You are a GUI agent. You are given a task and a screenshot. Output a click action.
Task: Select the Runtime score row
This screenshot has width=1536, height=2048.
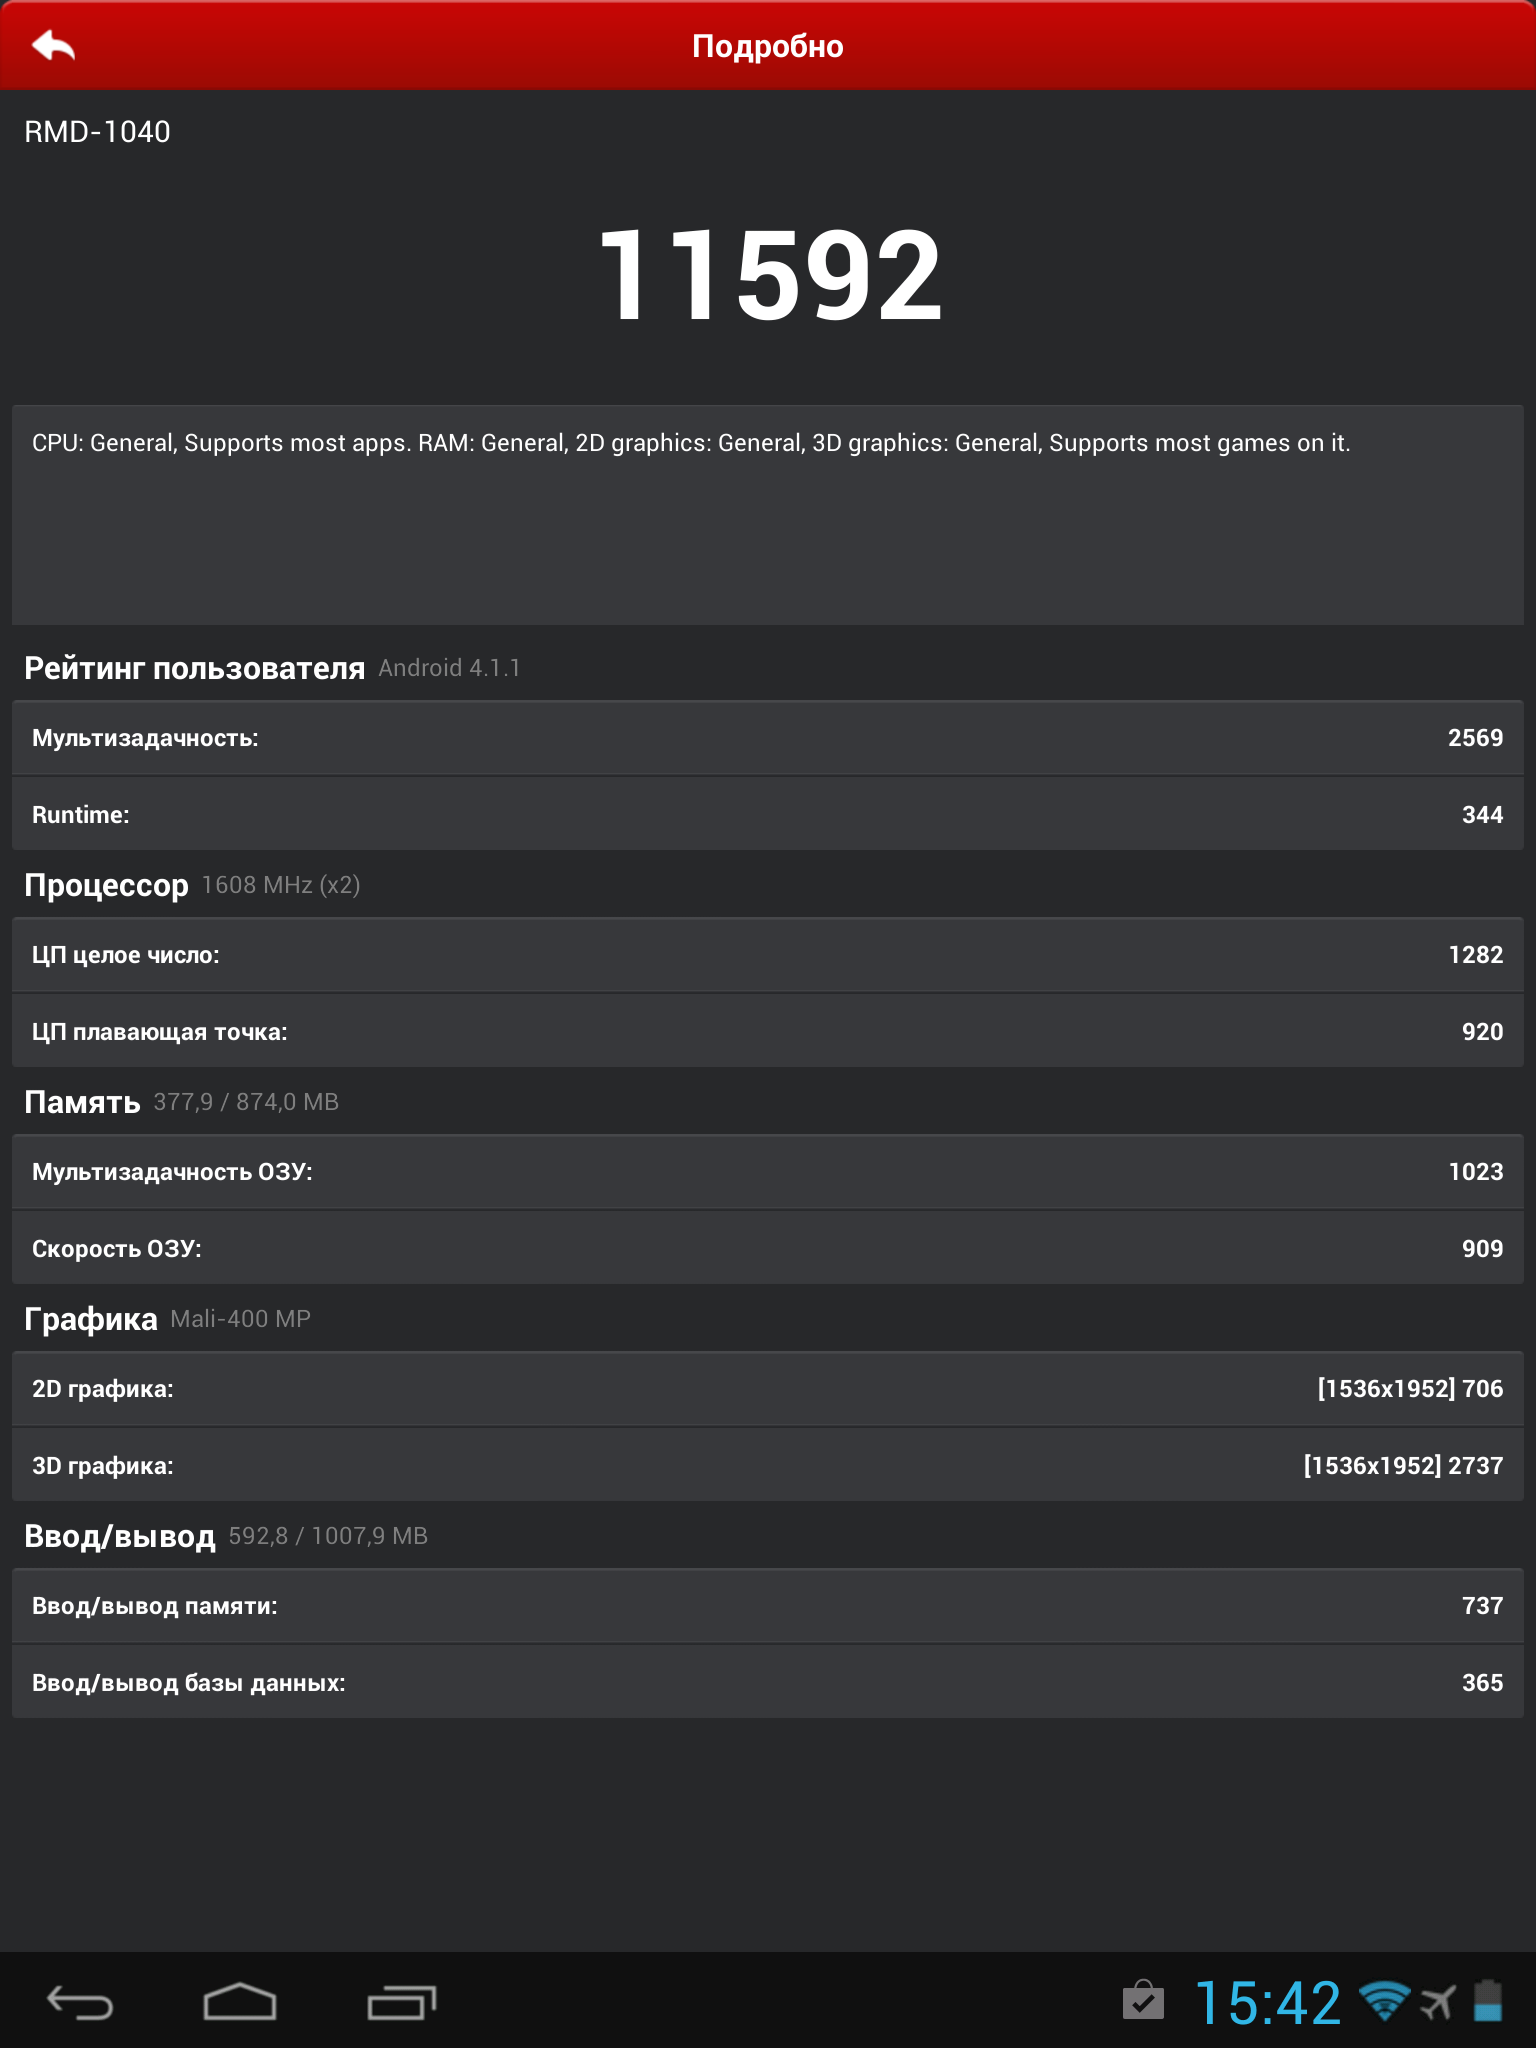tap(768, 815)
